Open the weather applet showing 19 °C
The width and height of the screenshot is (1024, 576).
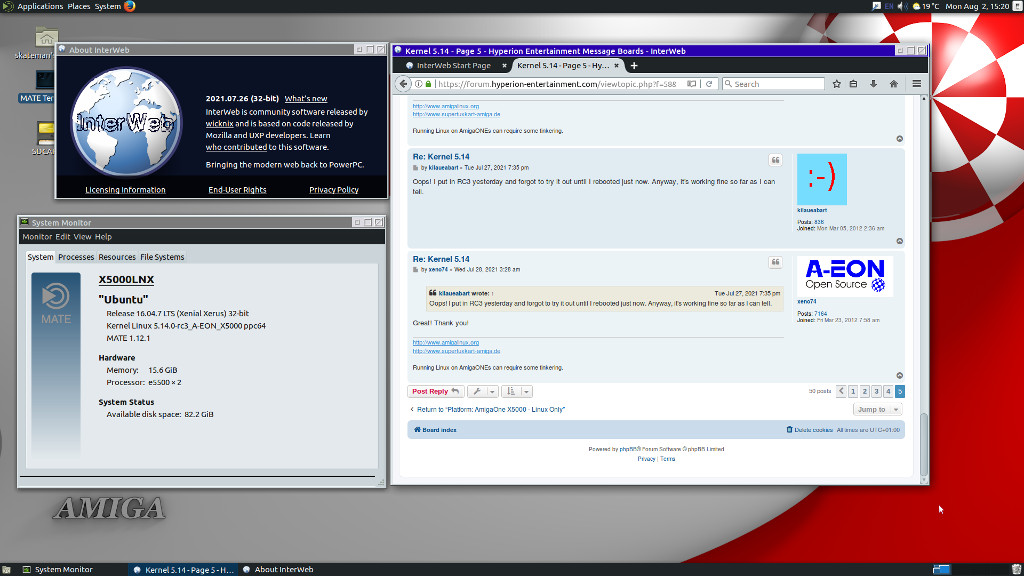coord(926,6)
